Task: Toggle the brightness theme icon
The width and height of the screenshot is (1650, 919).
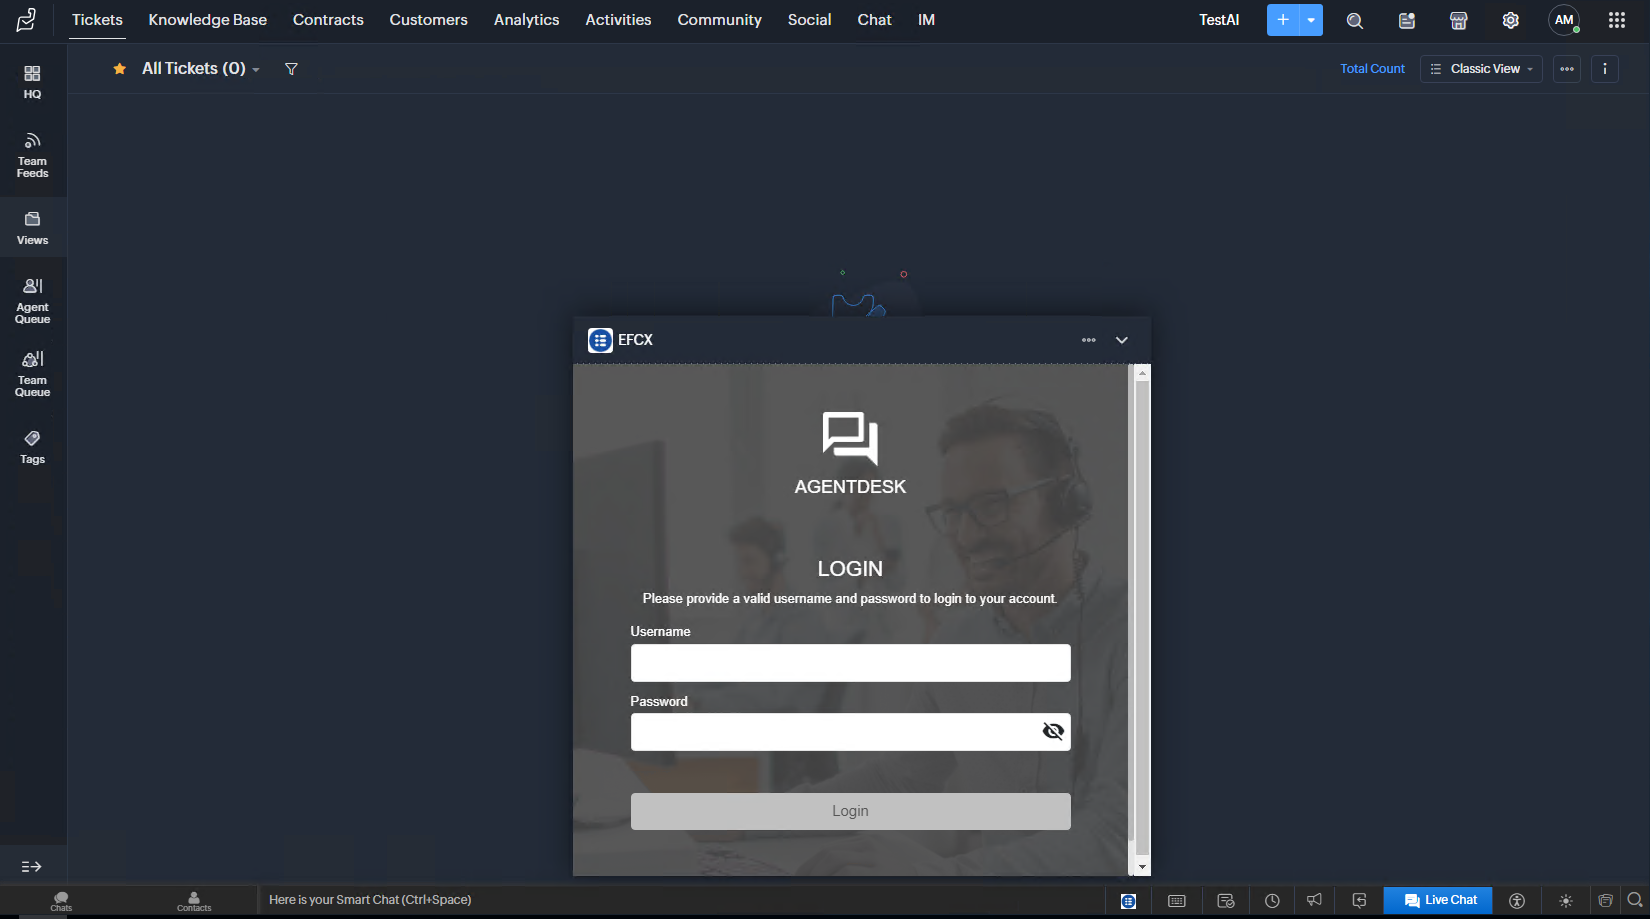Action: pos(1565,900)
